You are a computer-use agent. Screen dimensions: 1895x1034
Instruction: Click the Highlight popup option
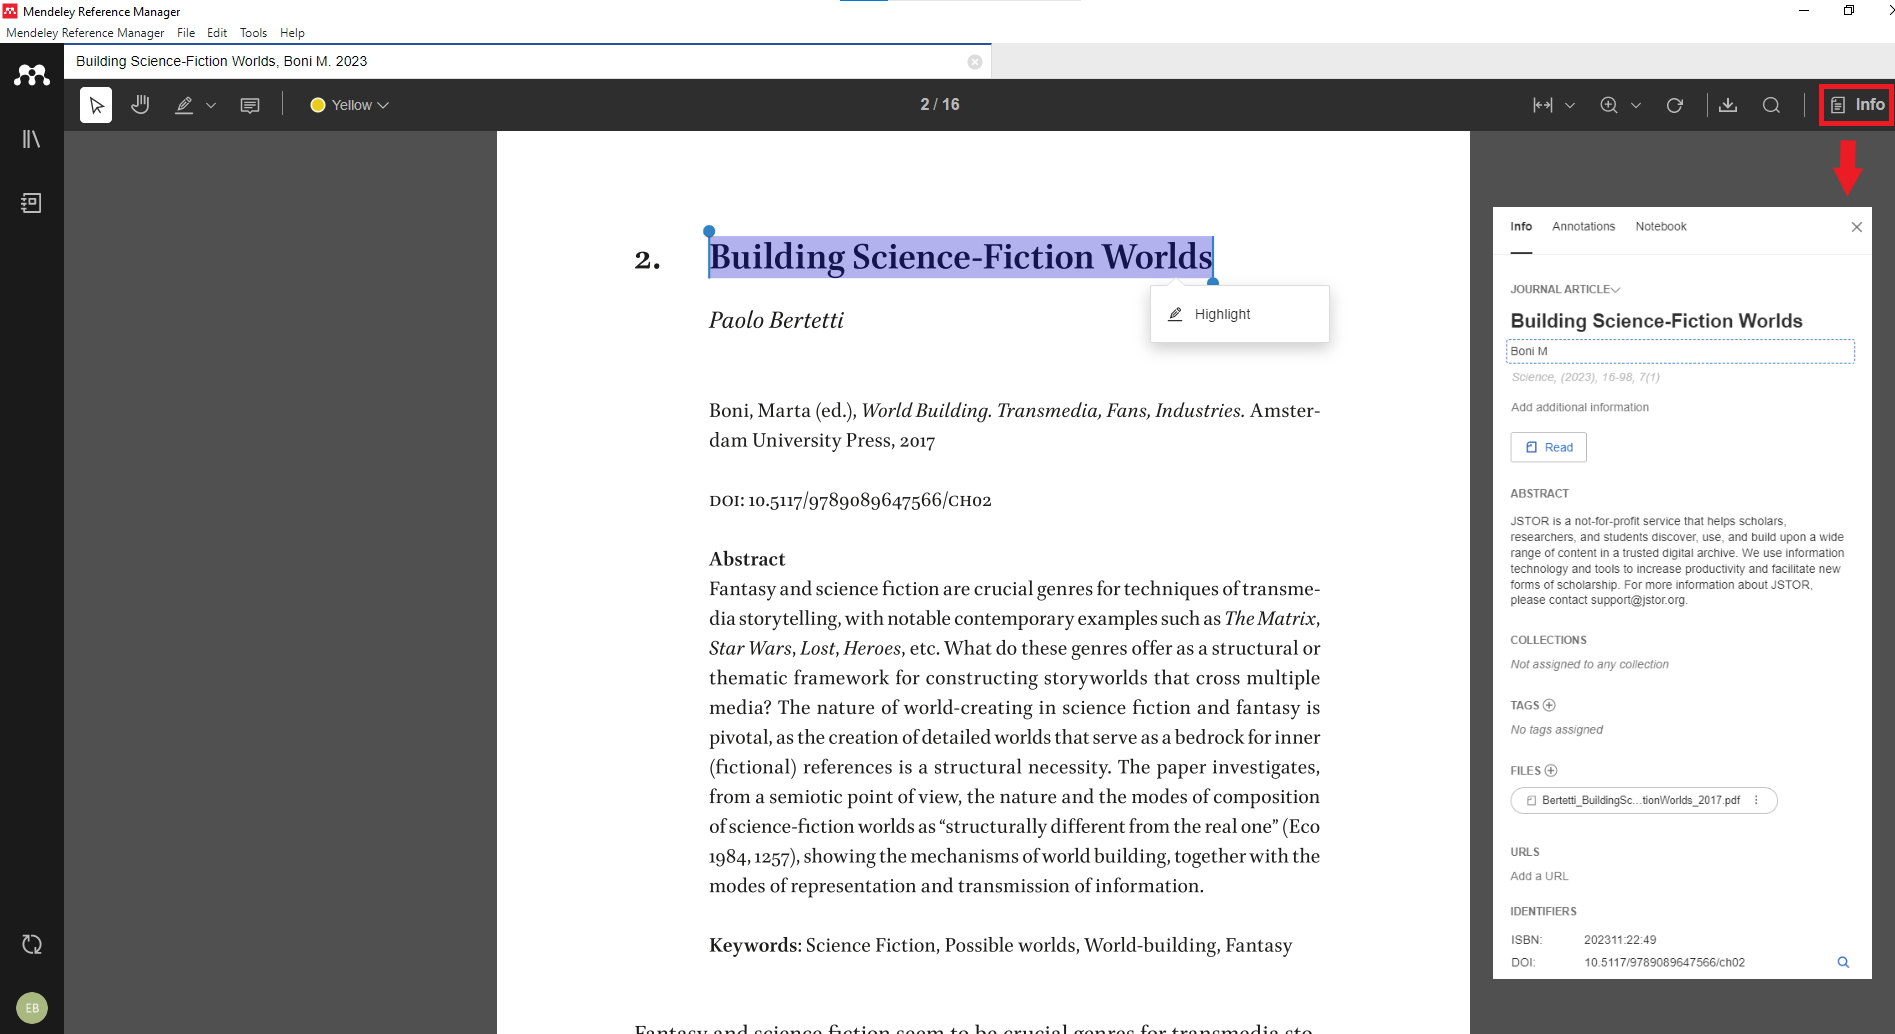[1240, 314]
